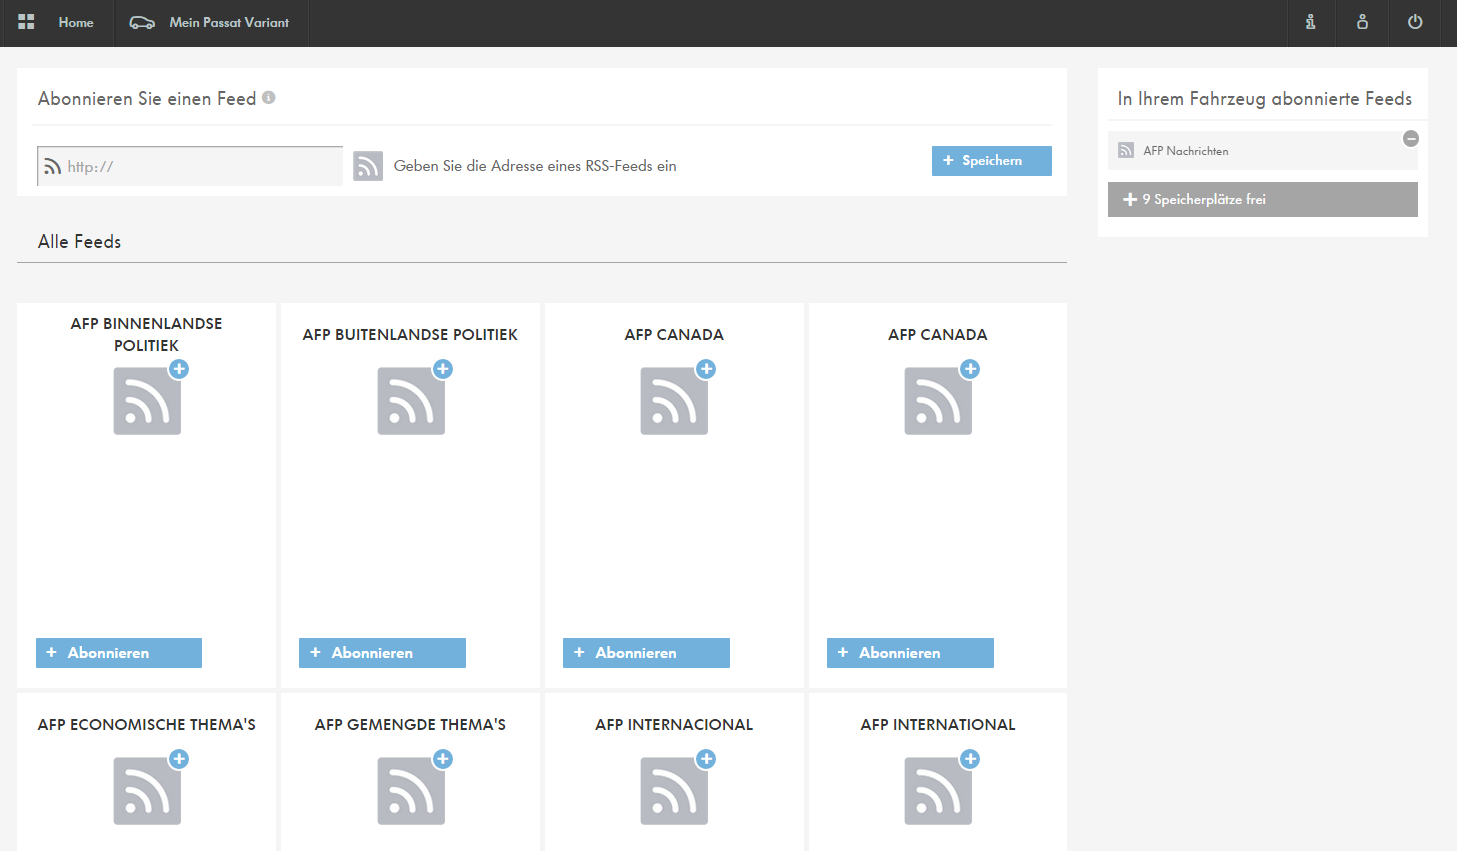The width and height of the screenshot is (1457, 851).
Task: Click the RSS icon on the AFP CANADA tile
Action: (674, 400)
